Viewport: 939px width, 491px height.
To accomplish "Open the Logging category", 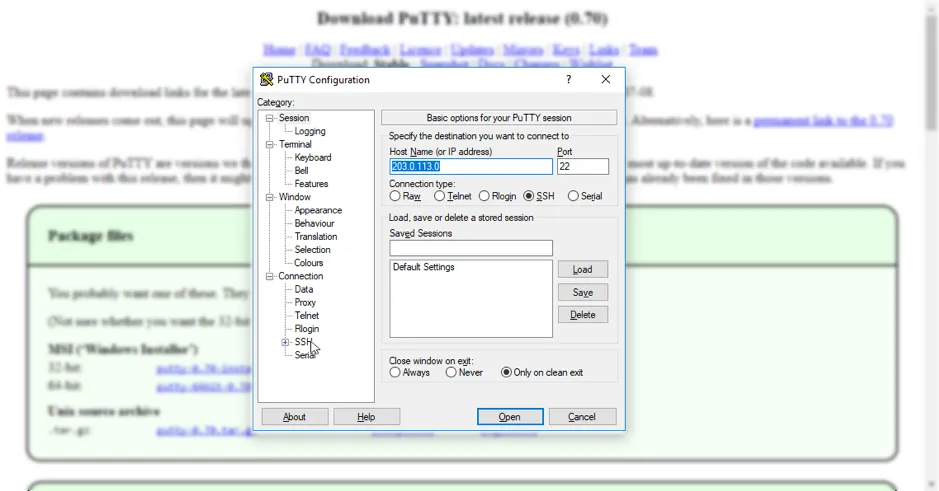I will pyautogui.click(x=310, y=131).
